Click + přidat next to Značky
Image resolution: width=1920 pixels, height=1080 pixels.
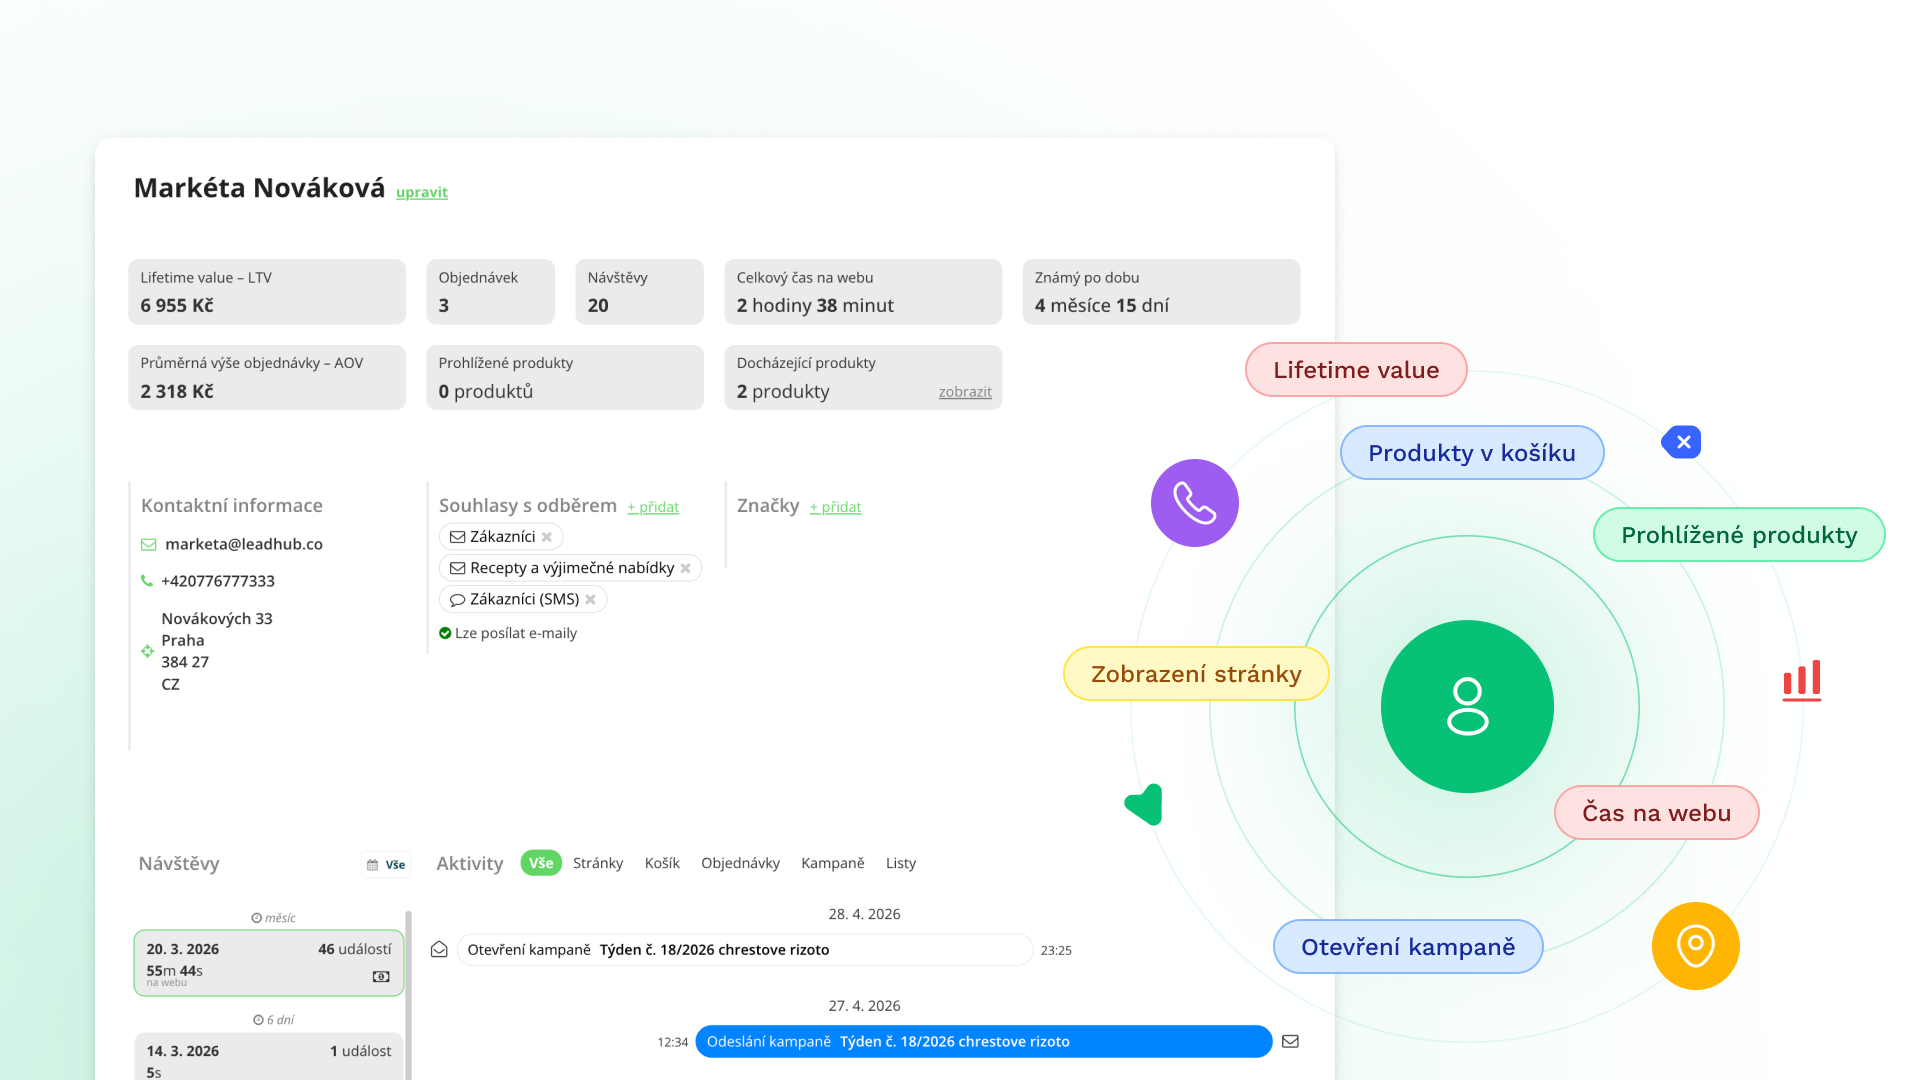click(835, 507)
